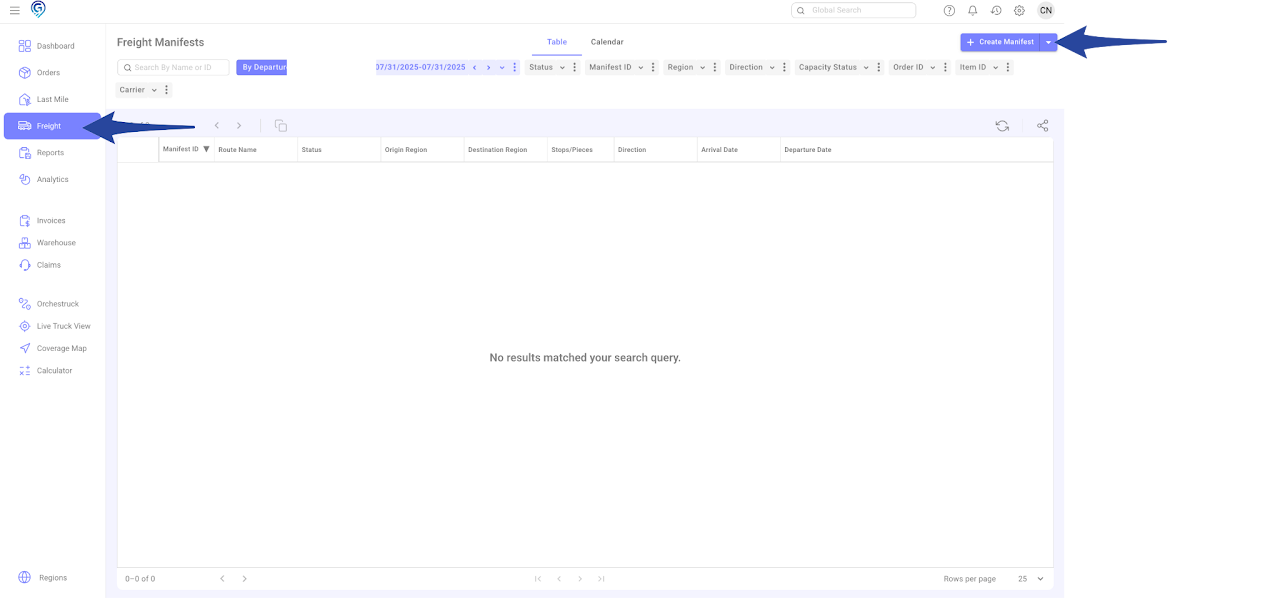
Task: Open Coverage Map in the sidebar
Action: 52,348
